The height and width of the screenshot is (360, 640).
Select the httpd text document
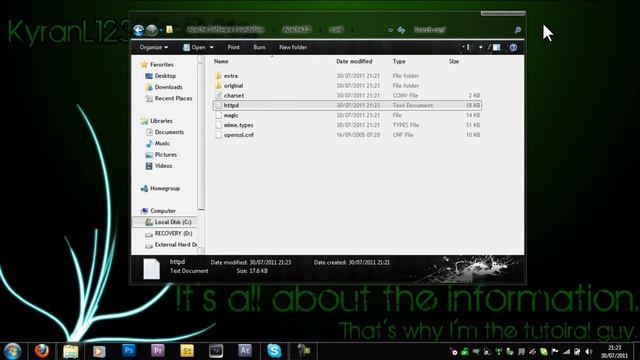(x=347, y=105)
